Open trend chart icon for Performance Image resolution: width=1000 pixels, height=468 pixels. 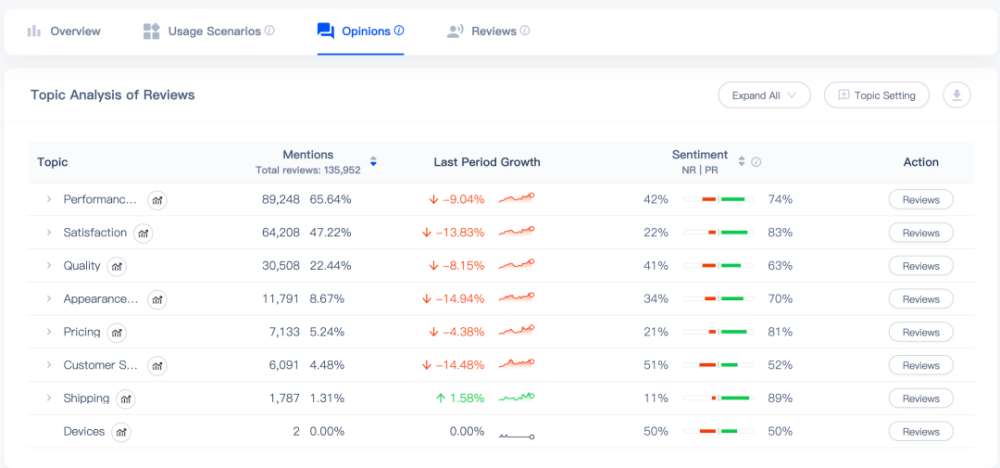pos(157,200)
